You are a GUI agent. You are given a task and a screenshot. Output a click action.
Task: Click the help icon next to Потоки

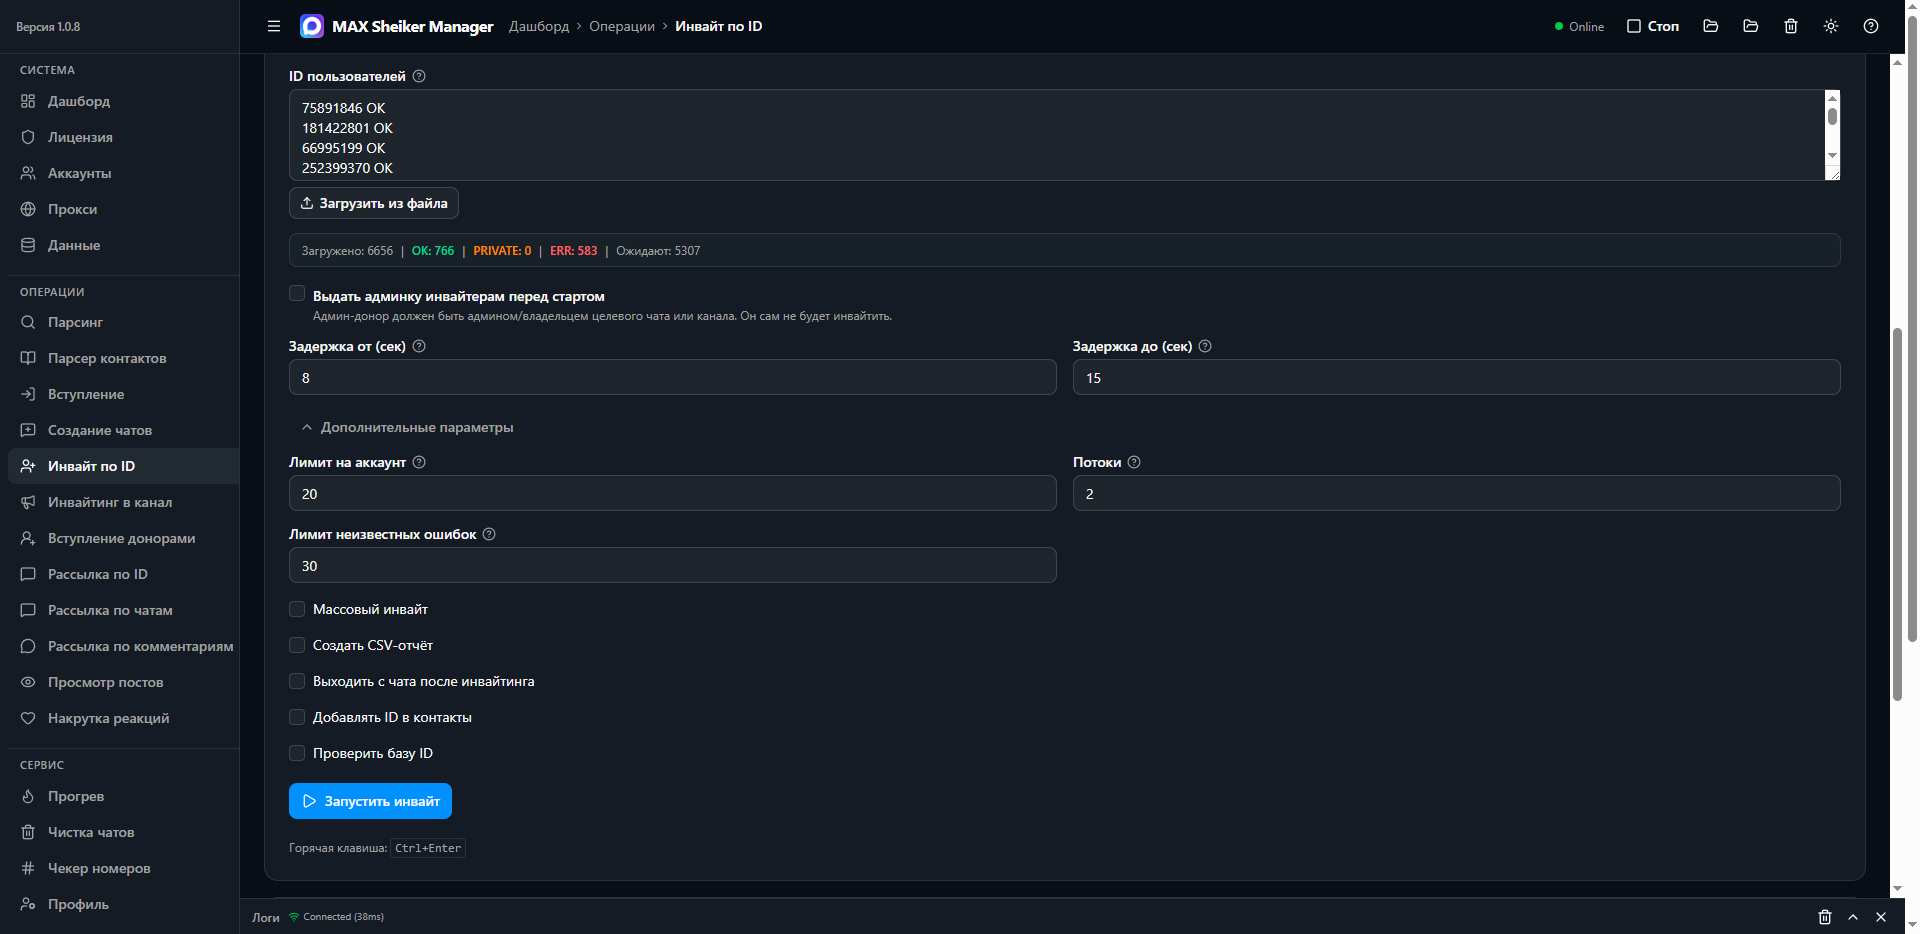pos(1134,462)
